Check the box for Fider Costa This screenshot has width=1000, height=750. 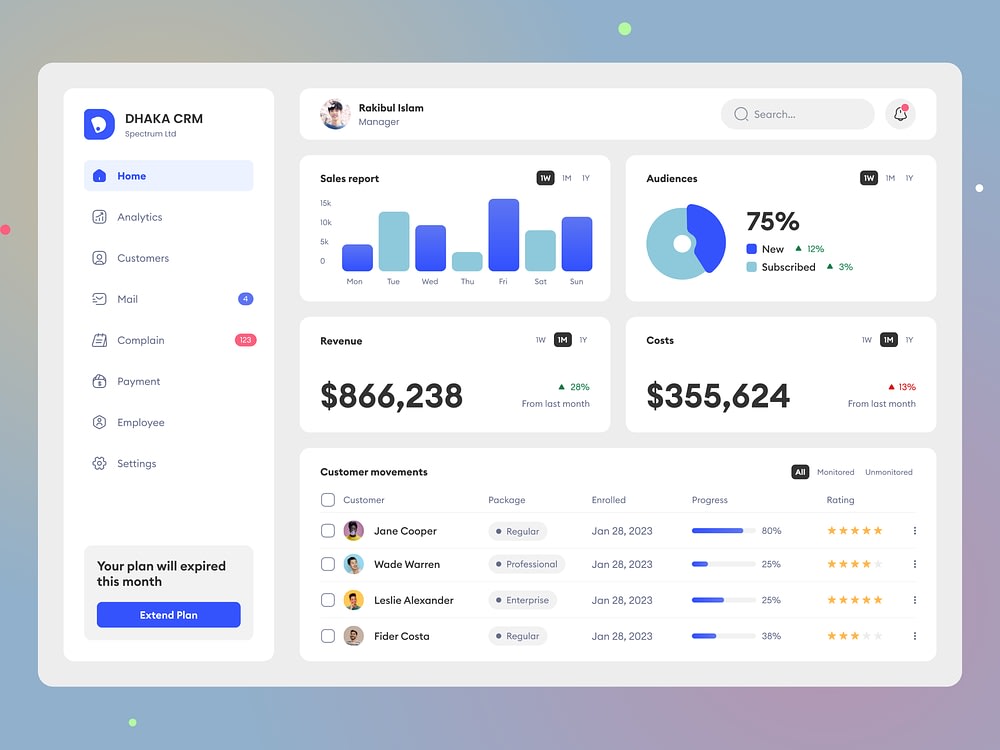pos(328,636)
